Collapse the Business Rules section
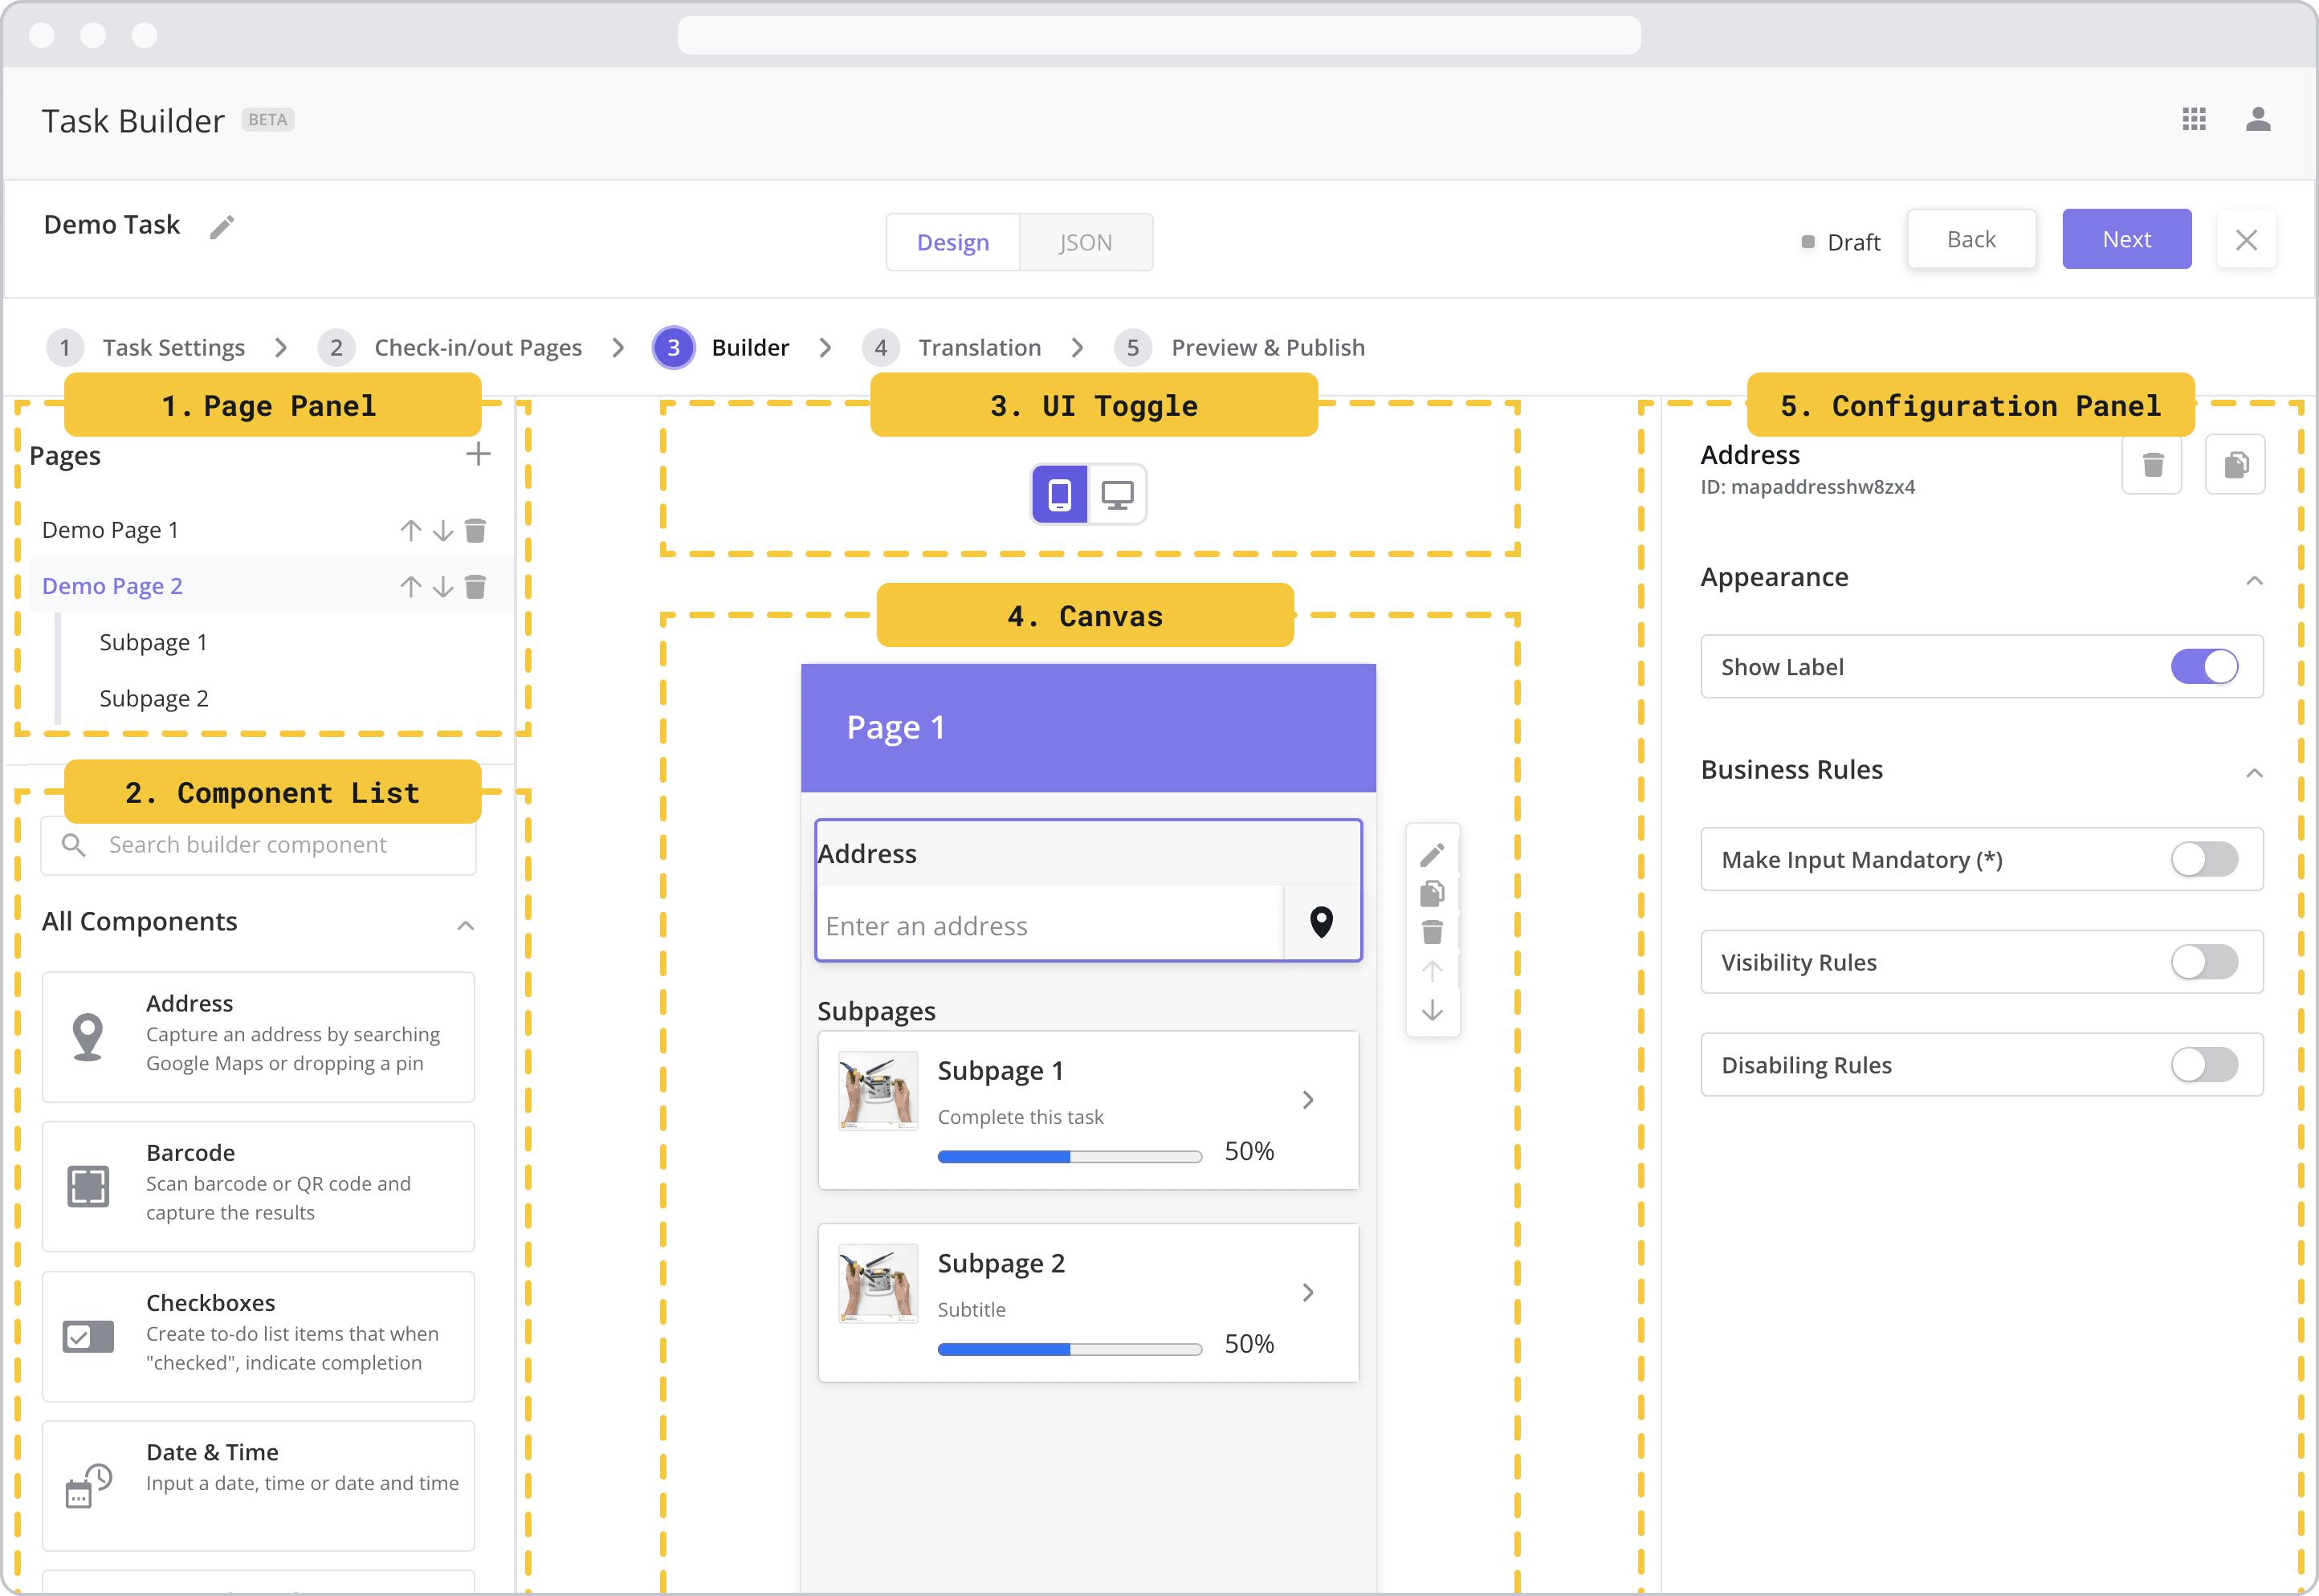 (x=2254, y=773)
